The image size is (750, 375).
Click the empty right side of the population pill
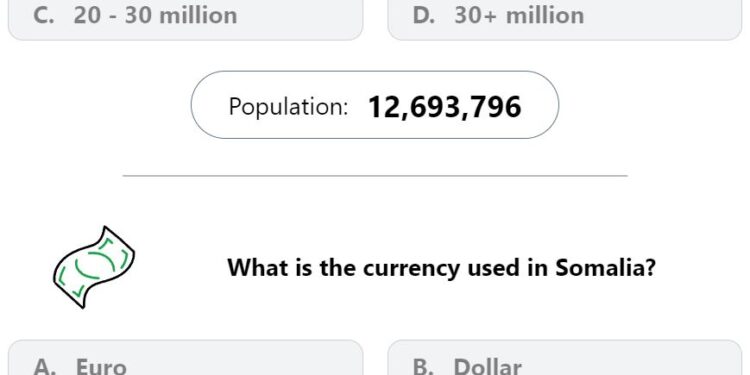tap(540, 105)
